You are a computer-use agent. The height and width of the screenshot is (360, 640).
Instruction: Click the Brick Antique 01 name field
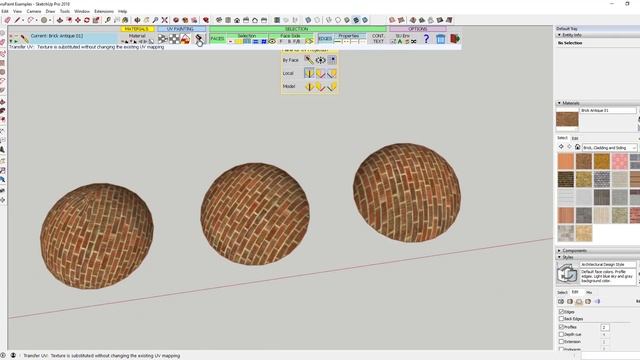click(x=608, y=110)
